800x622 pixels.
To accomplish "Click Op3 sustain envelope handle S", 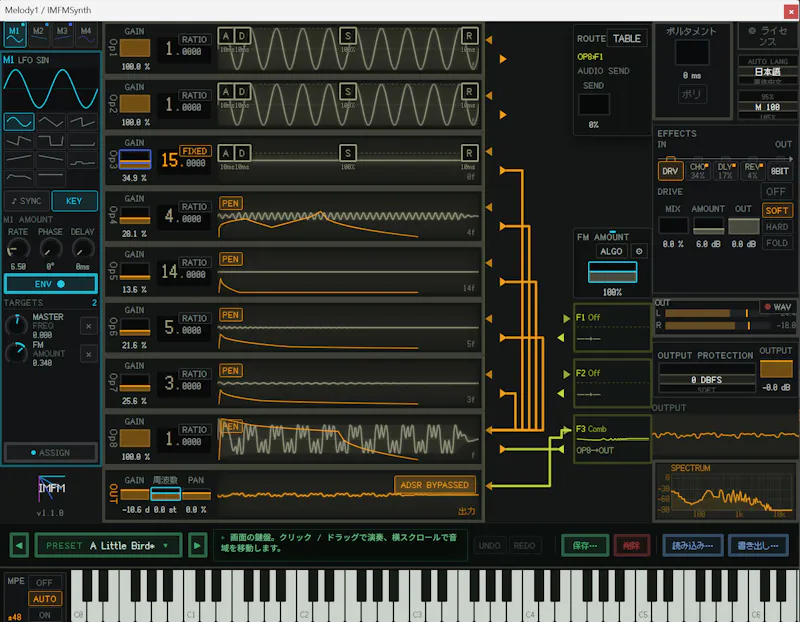I will pyautogui.click(x=347, y=153).
